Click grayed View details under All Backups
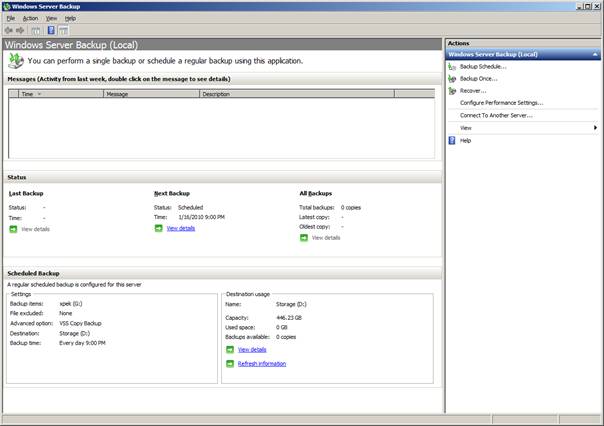604x426 pixels. click(326, 238)
